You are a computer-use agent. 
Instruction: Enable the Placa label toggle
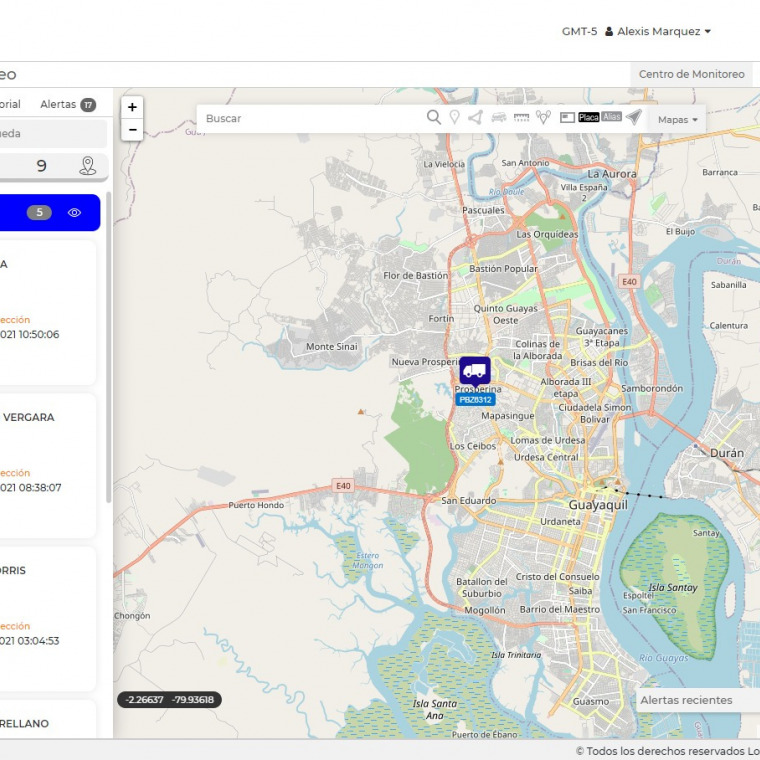[x=588, y=117]
